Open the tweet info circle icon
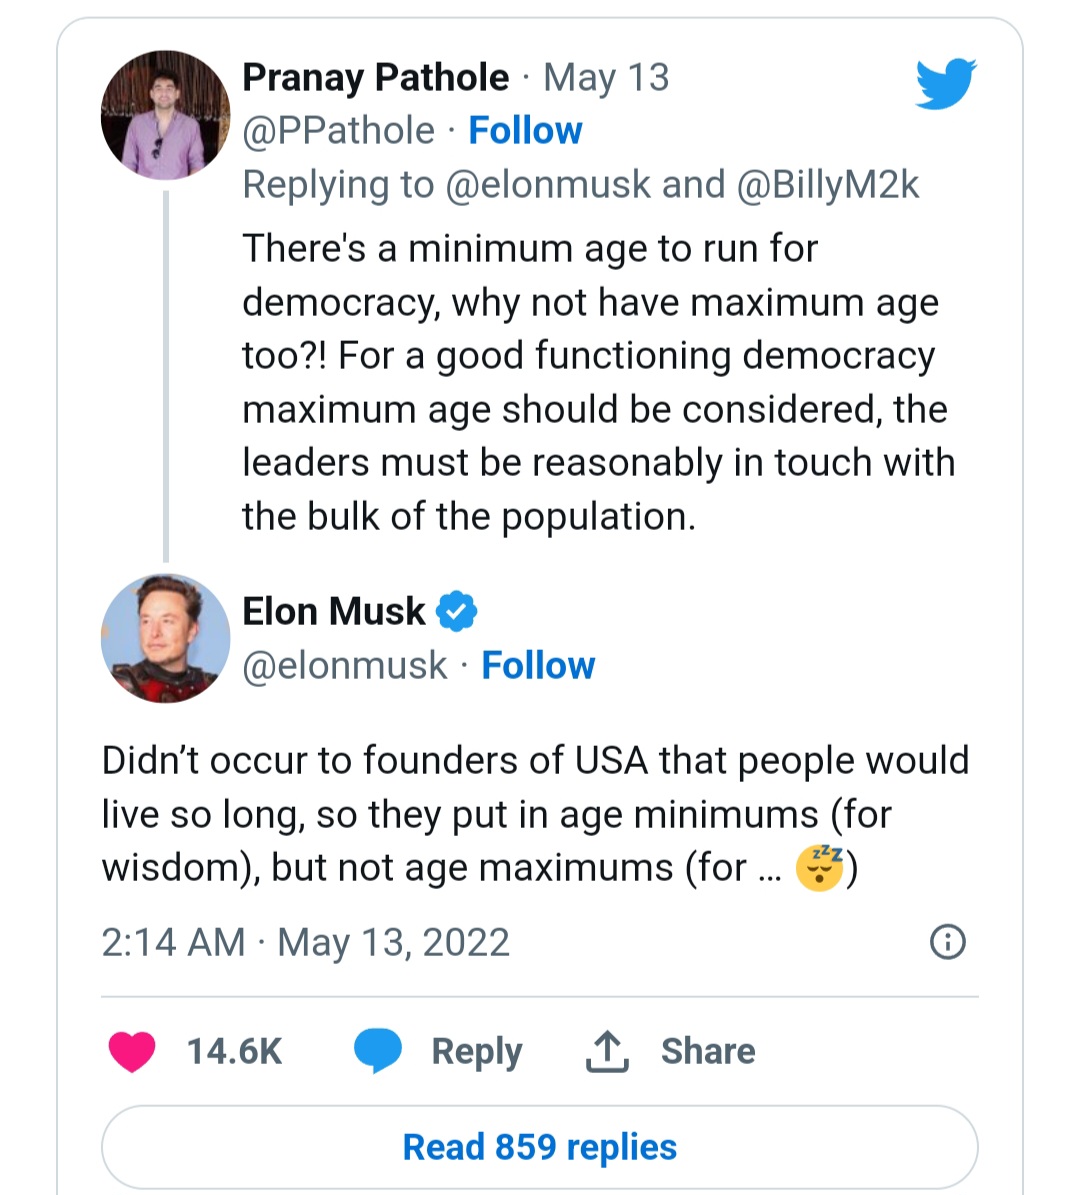The width and height of the screenshot is (1080, 1195). (947, 942)
